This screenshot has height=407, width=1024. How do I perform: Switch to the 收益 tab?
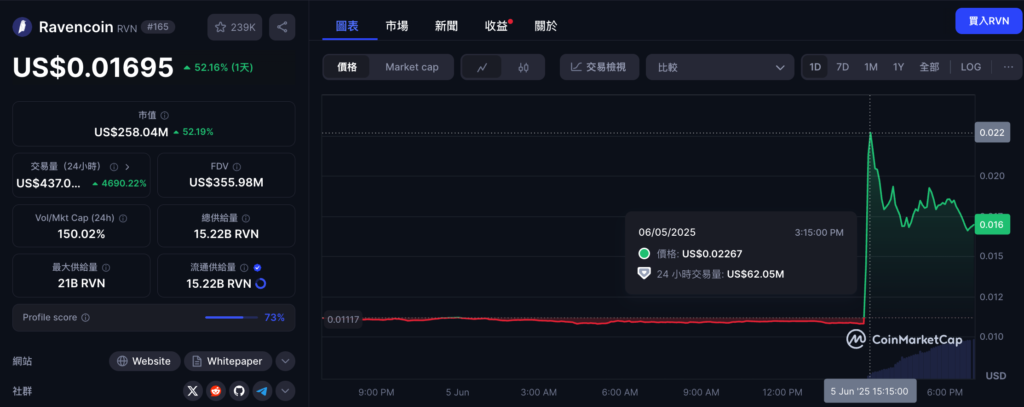coord(496,26)
